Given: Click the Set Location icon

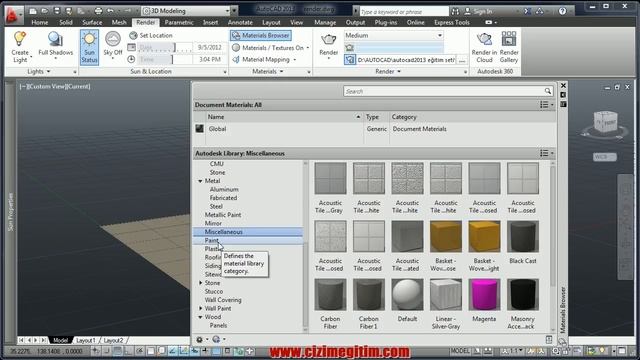Looking at the screenshot, I should point(133,36).
